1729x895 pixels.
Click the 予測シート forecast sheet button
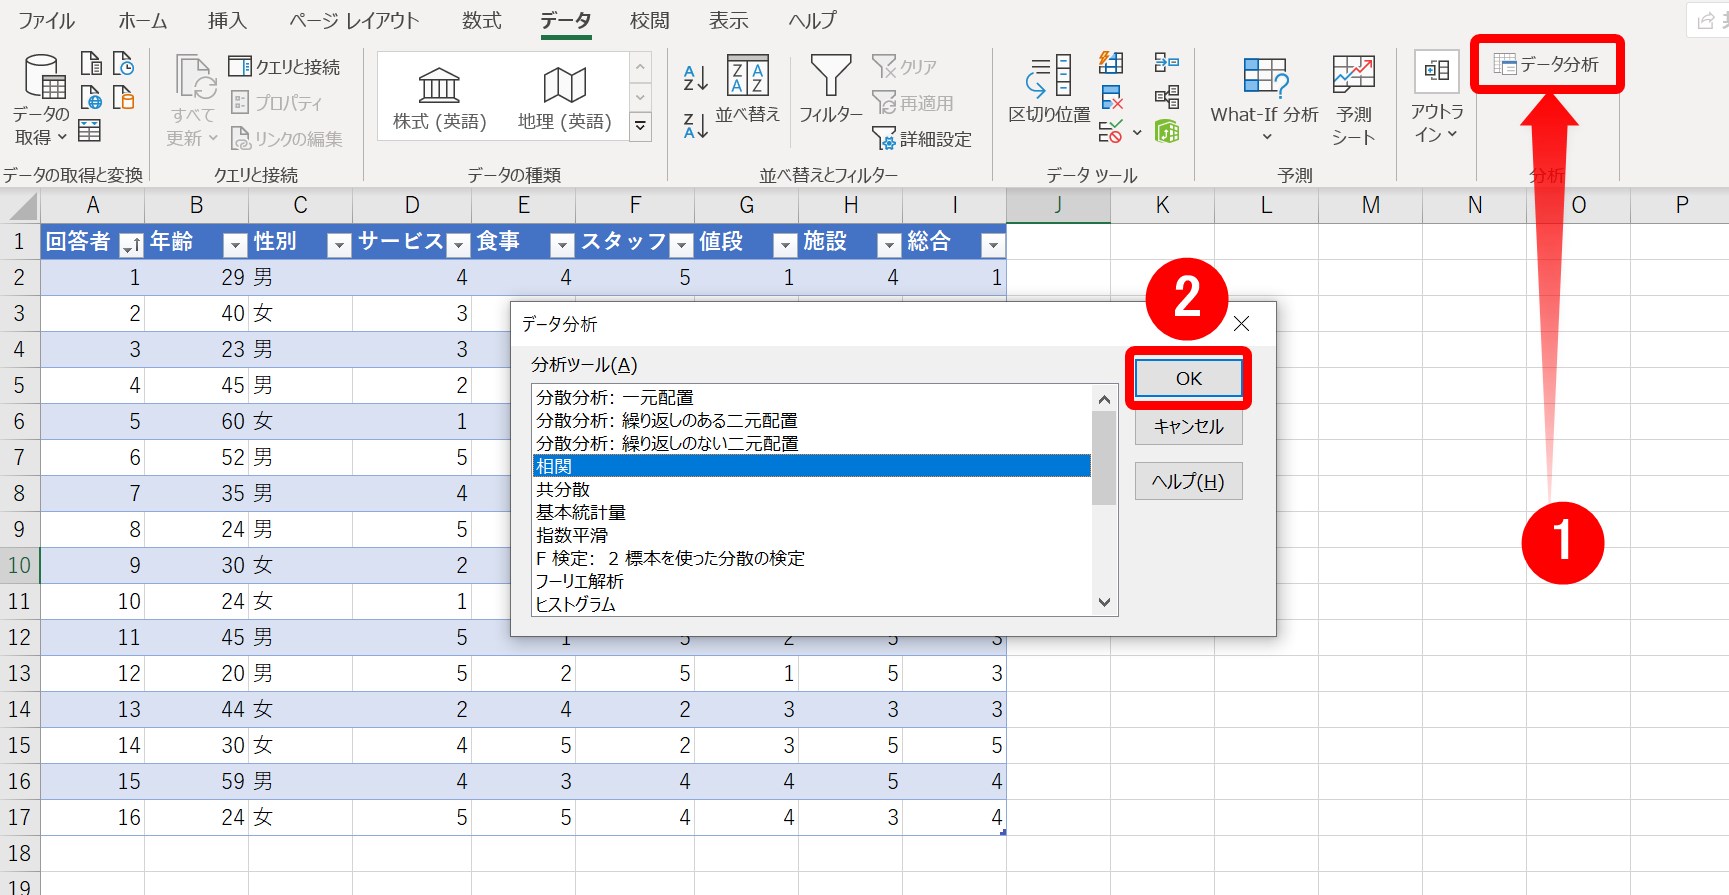[1354, 100]
